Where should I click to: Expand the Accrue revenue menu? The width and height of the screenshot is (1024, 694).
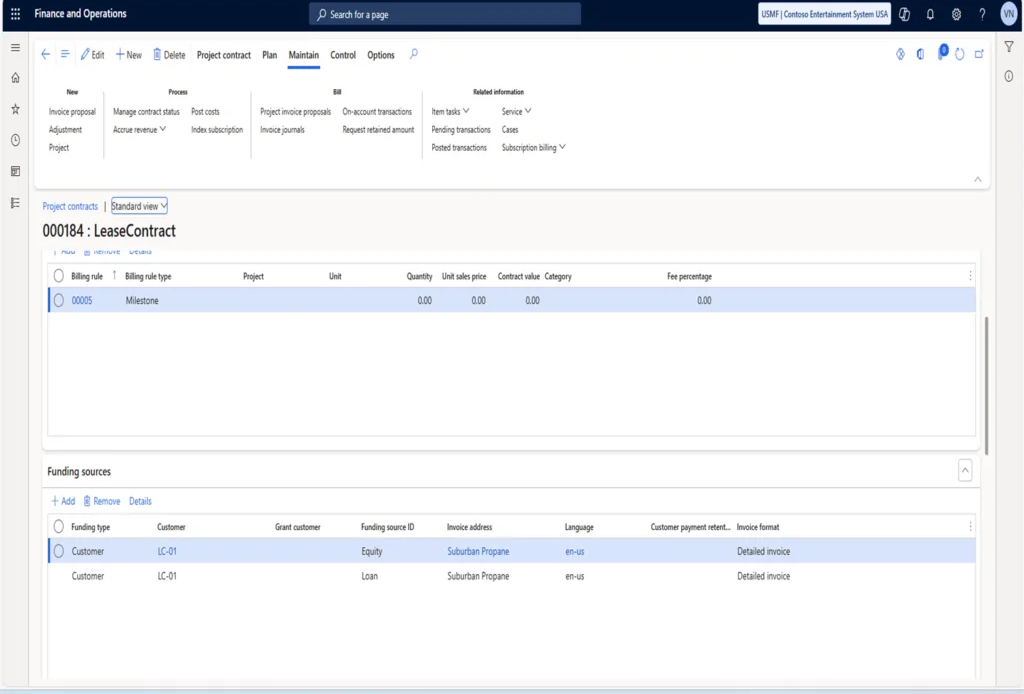(x=139, y=129)
